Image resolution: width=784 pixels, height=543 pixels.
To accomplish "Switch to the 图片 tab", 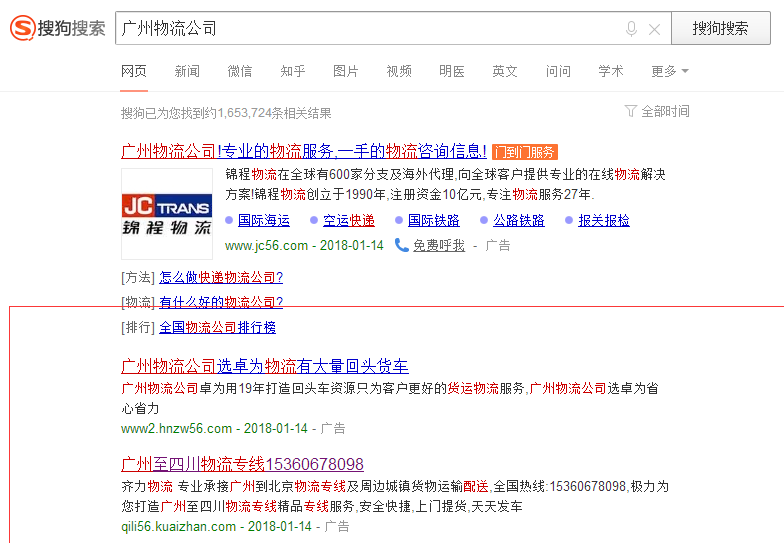I will tap(346, 71).
